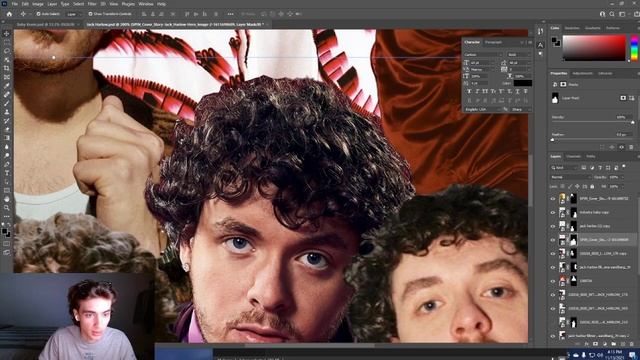Select the Brush tool
The width and height of the screenshot is (640, 360).
7,103
